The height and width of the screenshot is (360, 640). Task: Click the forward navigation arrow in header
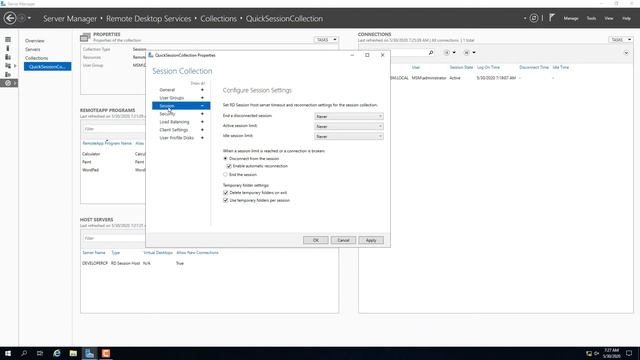[x=22, y=18]
